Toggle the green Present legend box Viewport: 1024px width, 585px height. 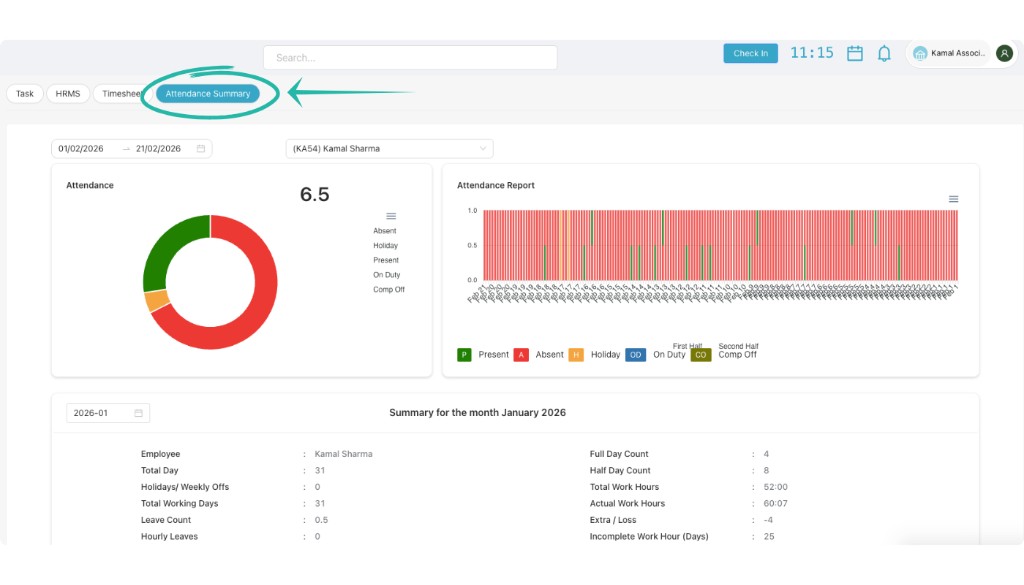click(x=464, y=355)
